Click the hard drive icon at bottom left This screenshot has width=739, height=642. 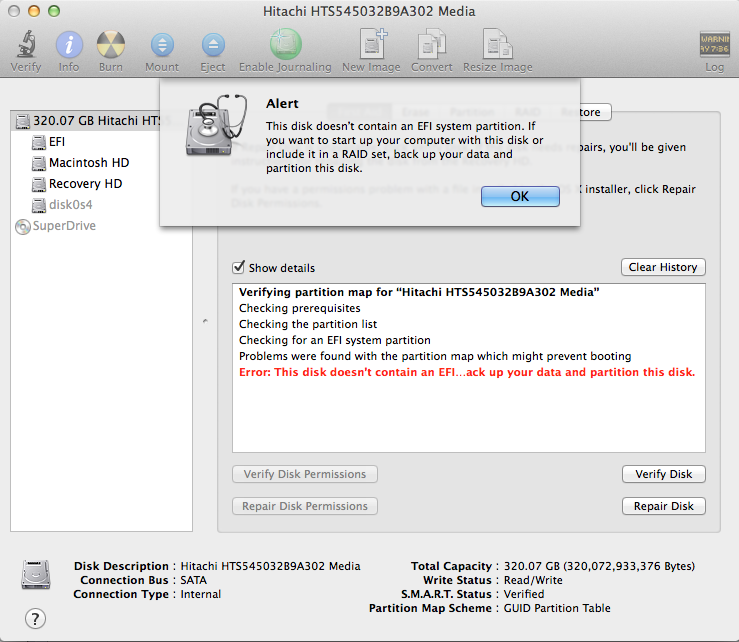coord(36,575)
